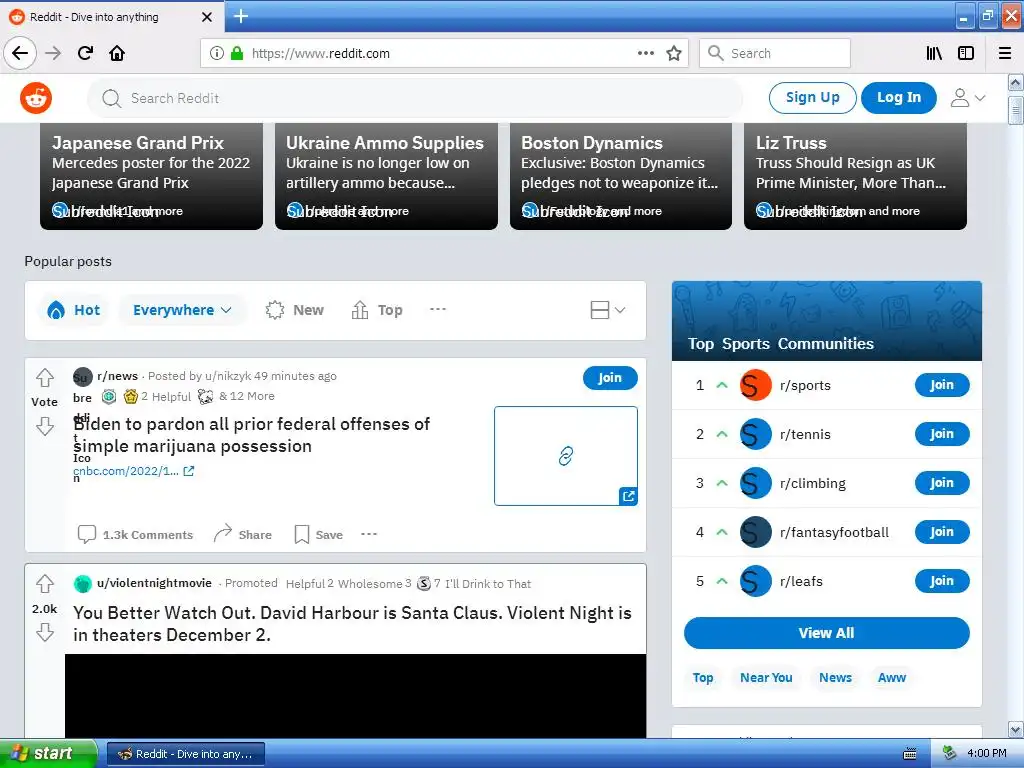Select the Top category link in sidebar

tap(703, 678)
